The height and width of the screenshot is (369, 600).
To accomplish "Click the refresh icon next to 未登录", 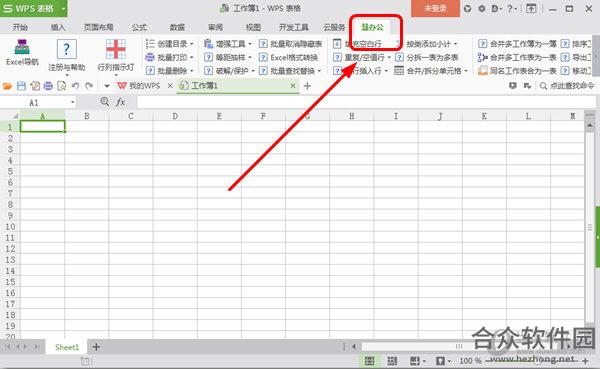I will pyautogui.click(x=468, y=8).
